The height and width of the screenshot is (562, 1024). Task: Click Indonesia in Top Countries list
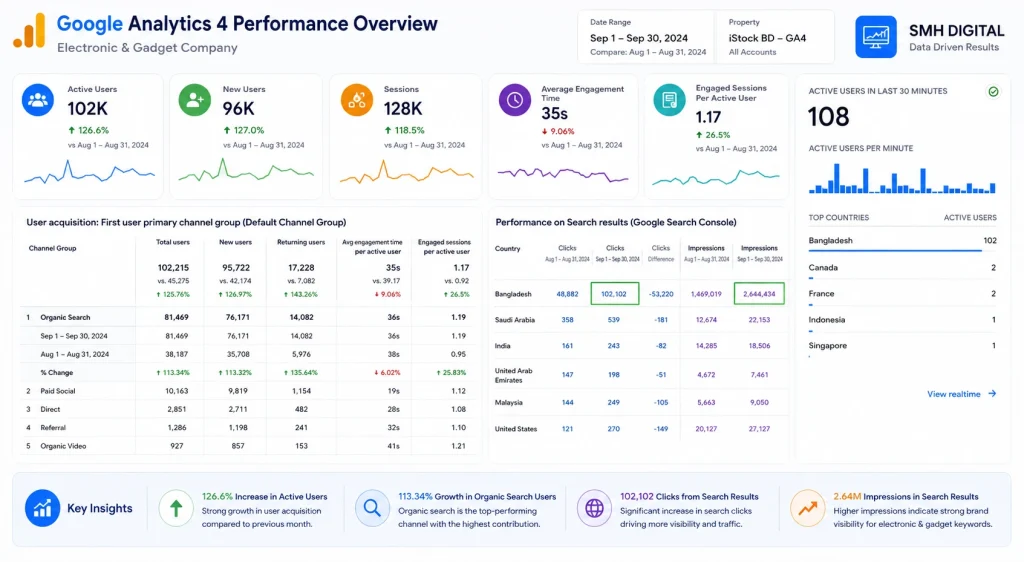tap(827, 320)
